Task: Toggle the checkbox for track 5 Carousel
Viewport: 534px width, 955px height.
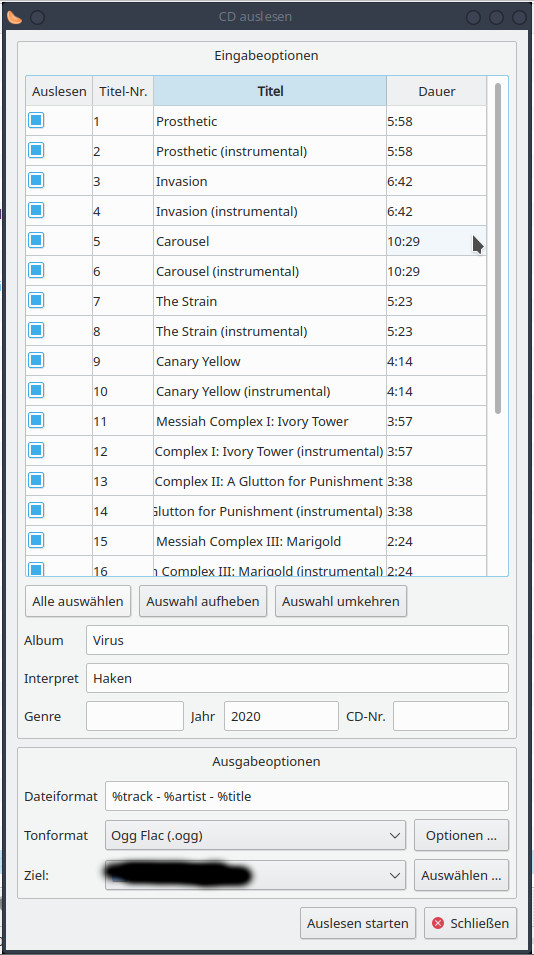Action: tap(36, 240)
